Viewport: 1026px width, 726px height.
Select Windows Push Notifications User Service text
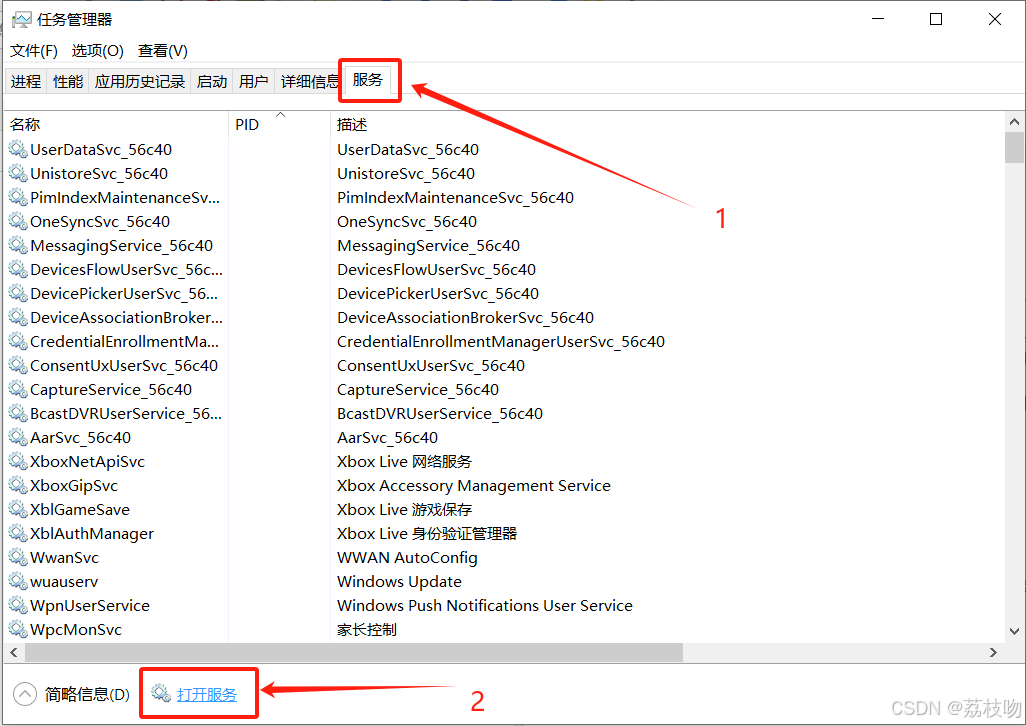point(485,605)
